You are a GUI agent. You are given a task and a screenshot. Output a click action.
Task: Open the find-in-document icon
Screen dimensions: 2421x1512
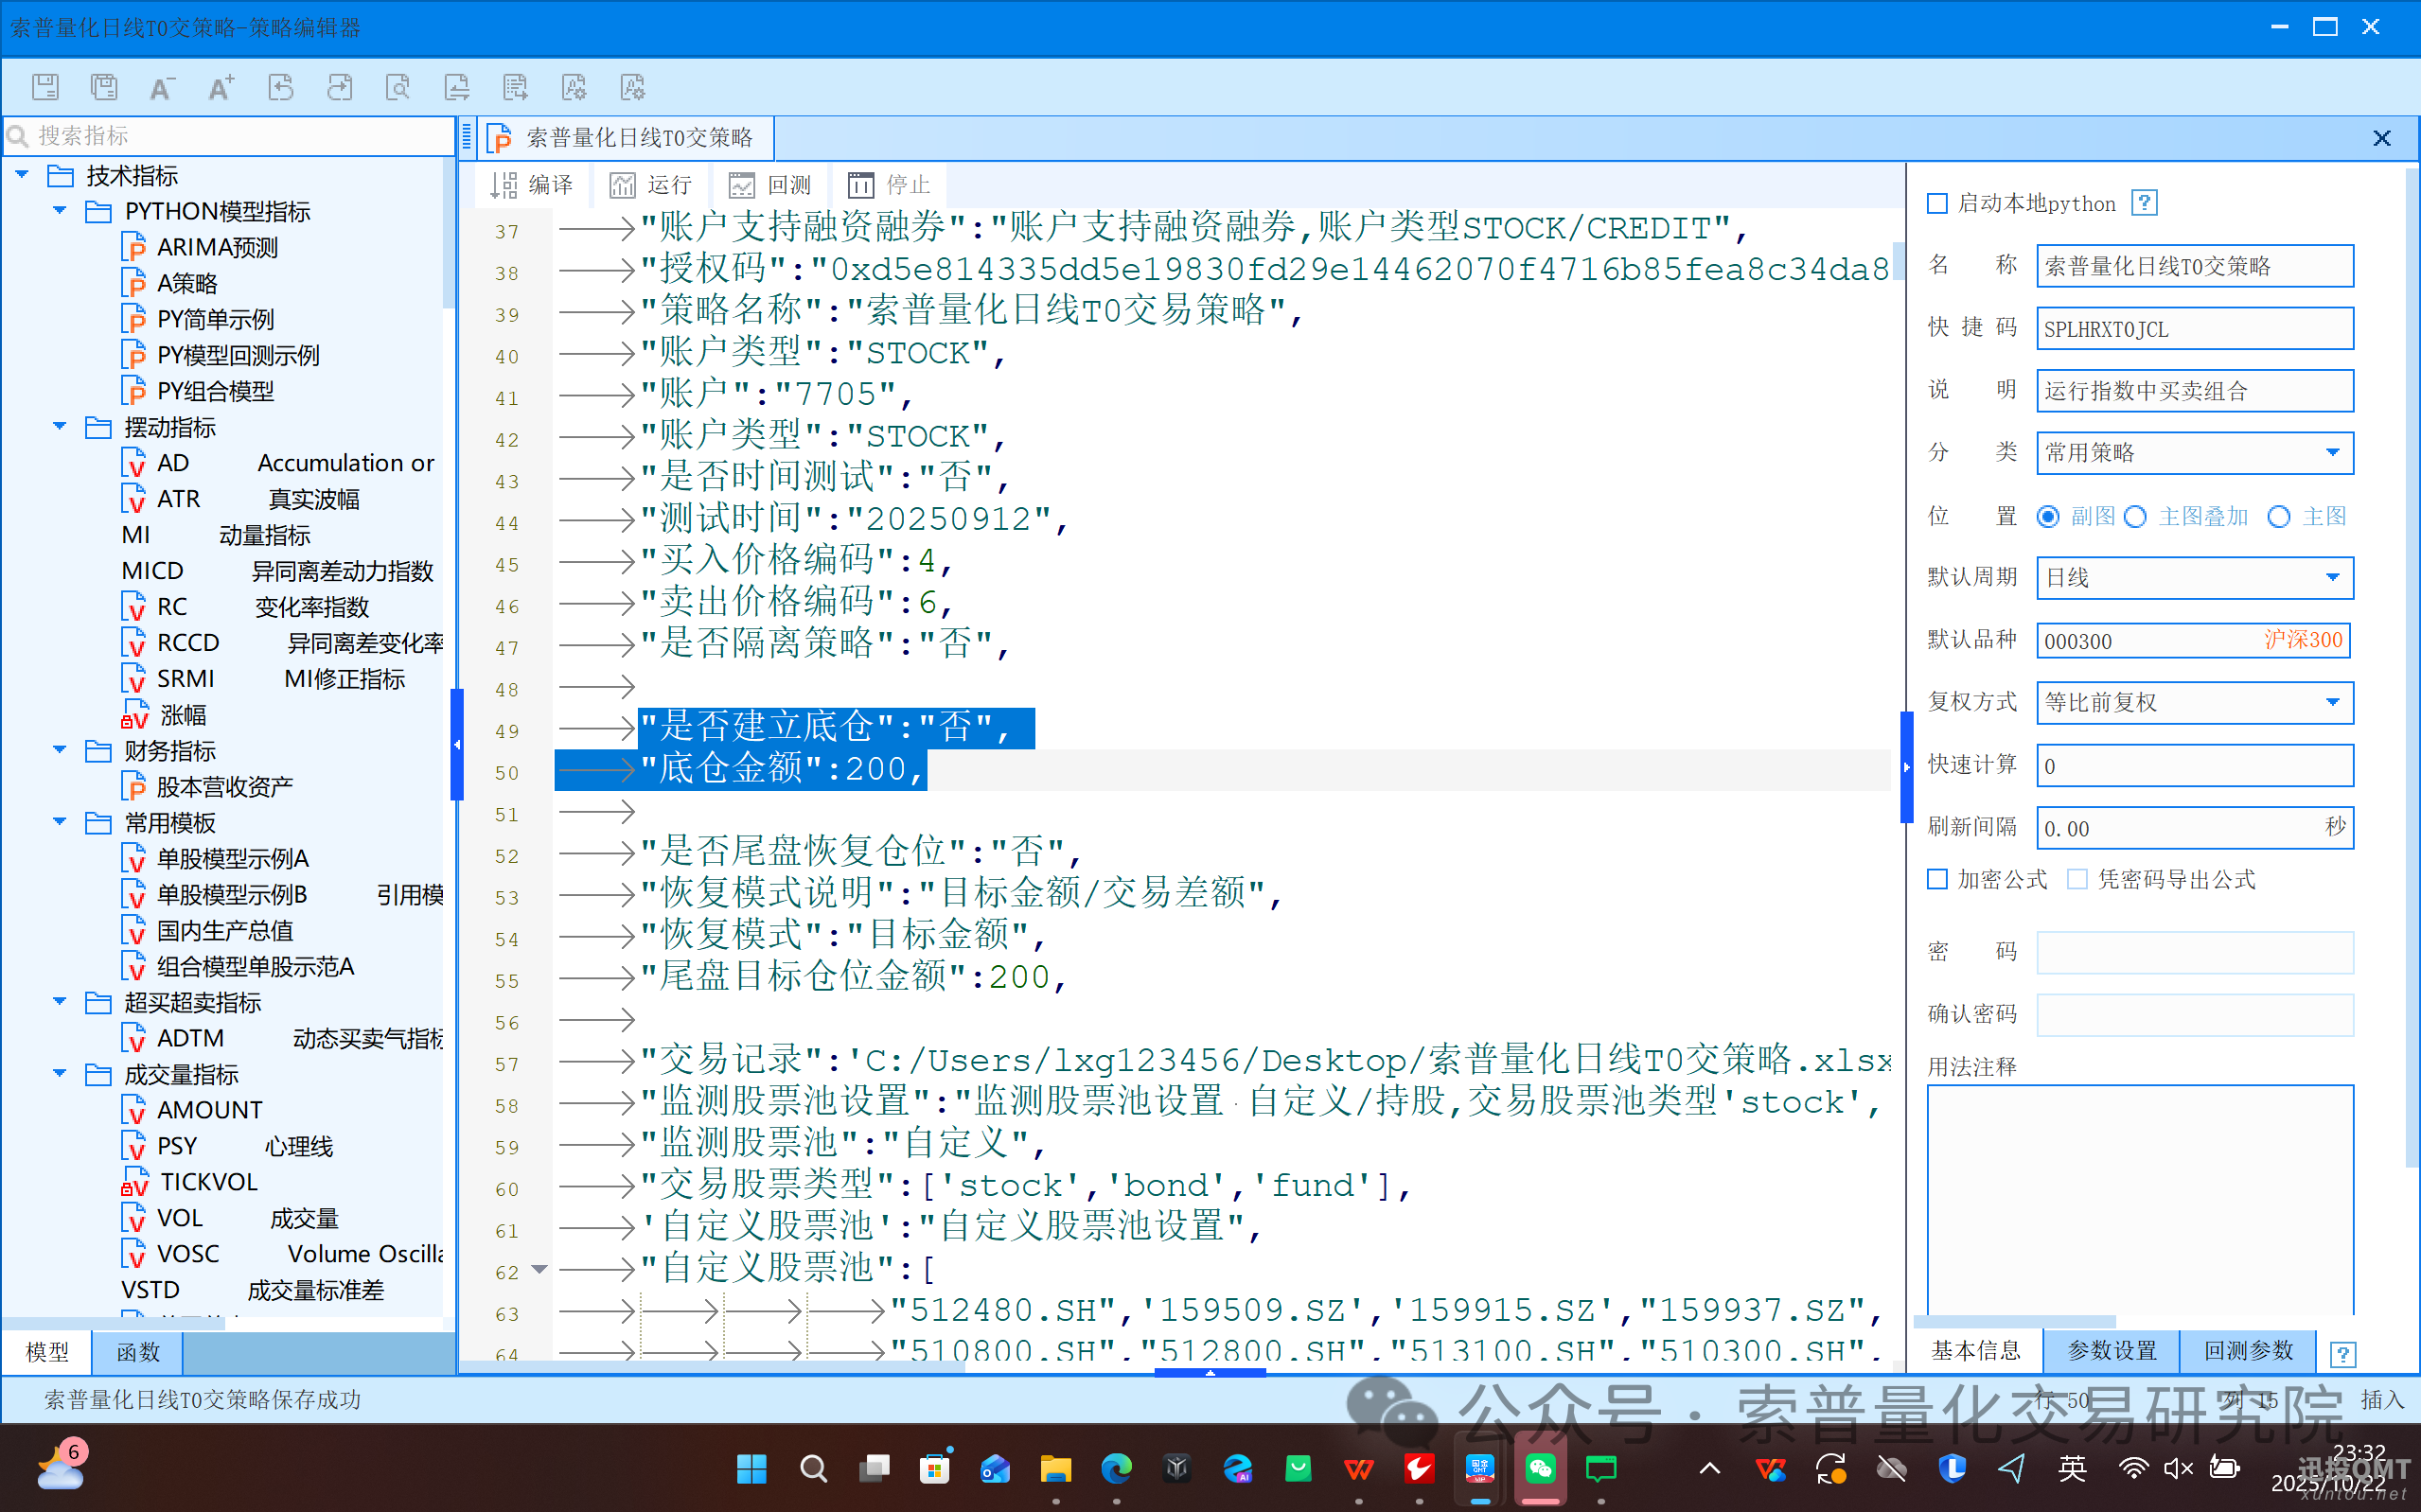pos(398,87)
